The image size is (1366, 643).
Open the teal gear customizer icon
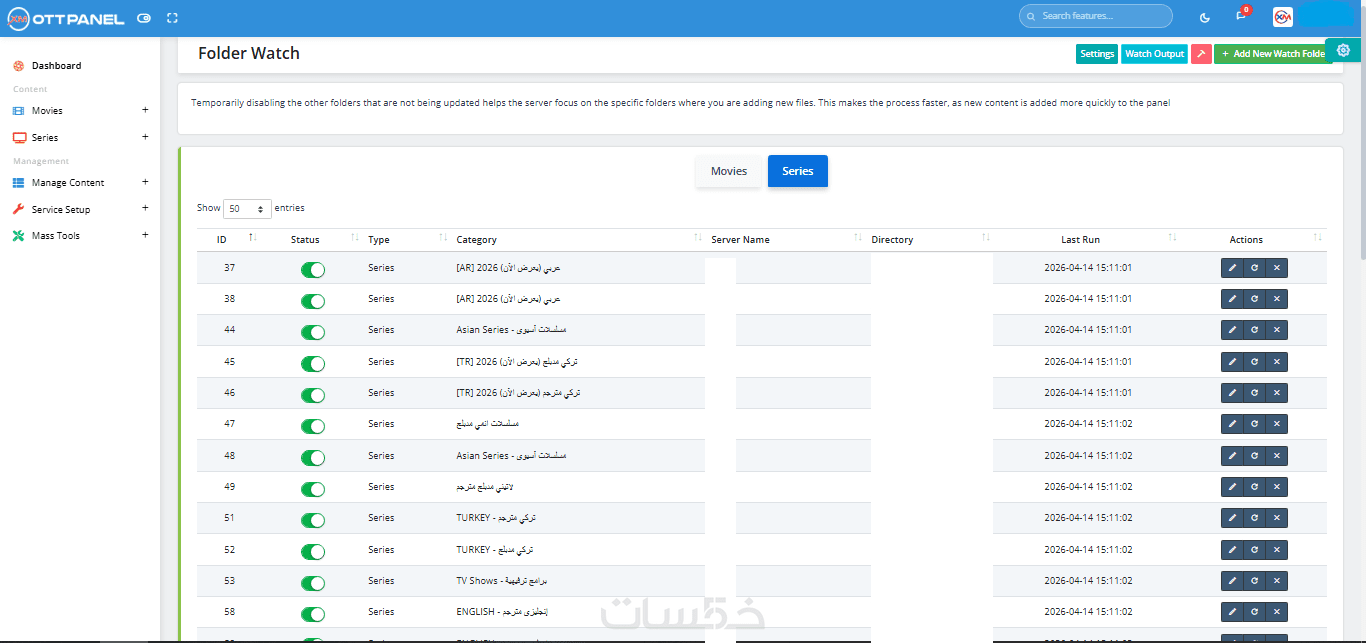point(1343,50)
